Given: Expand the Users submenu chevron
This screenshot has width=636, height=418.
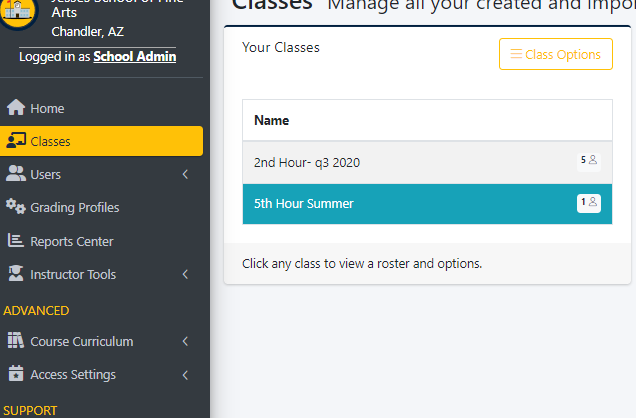Looking at the screenshot, I should coord(185,174).
